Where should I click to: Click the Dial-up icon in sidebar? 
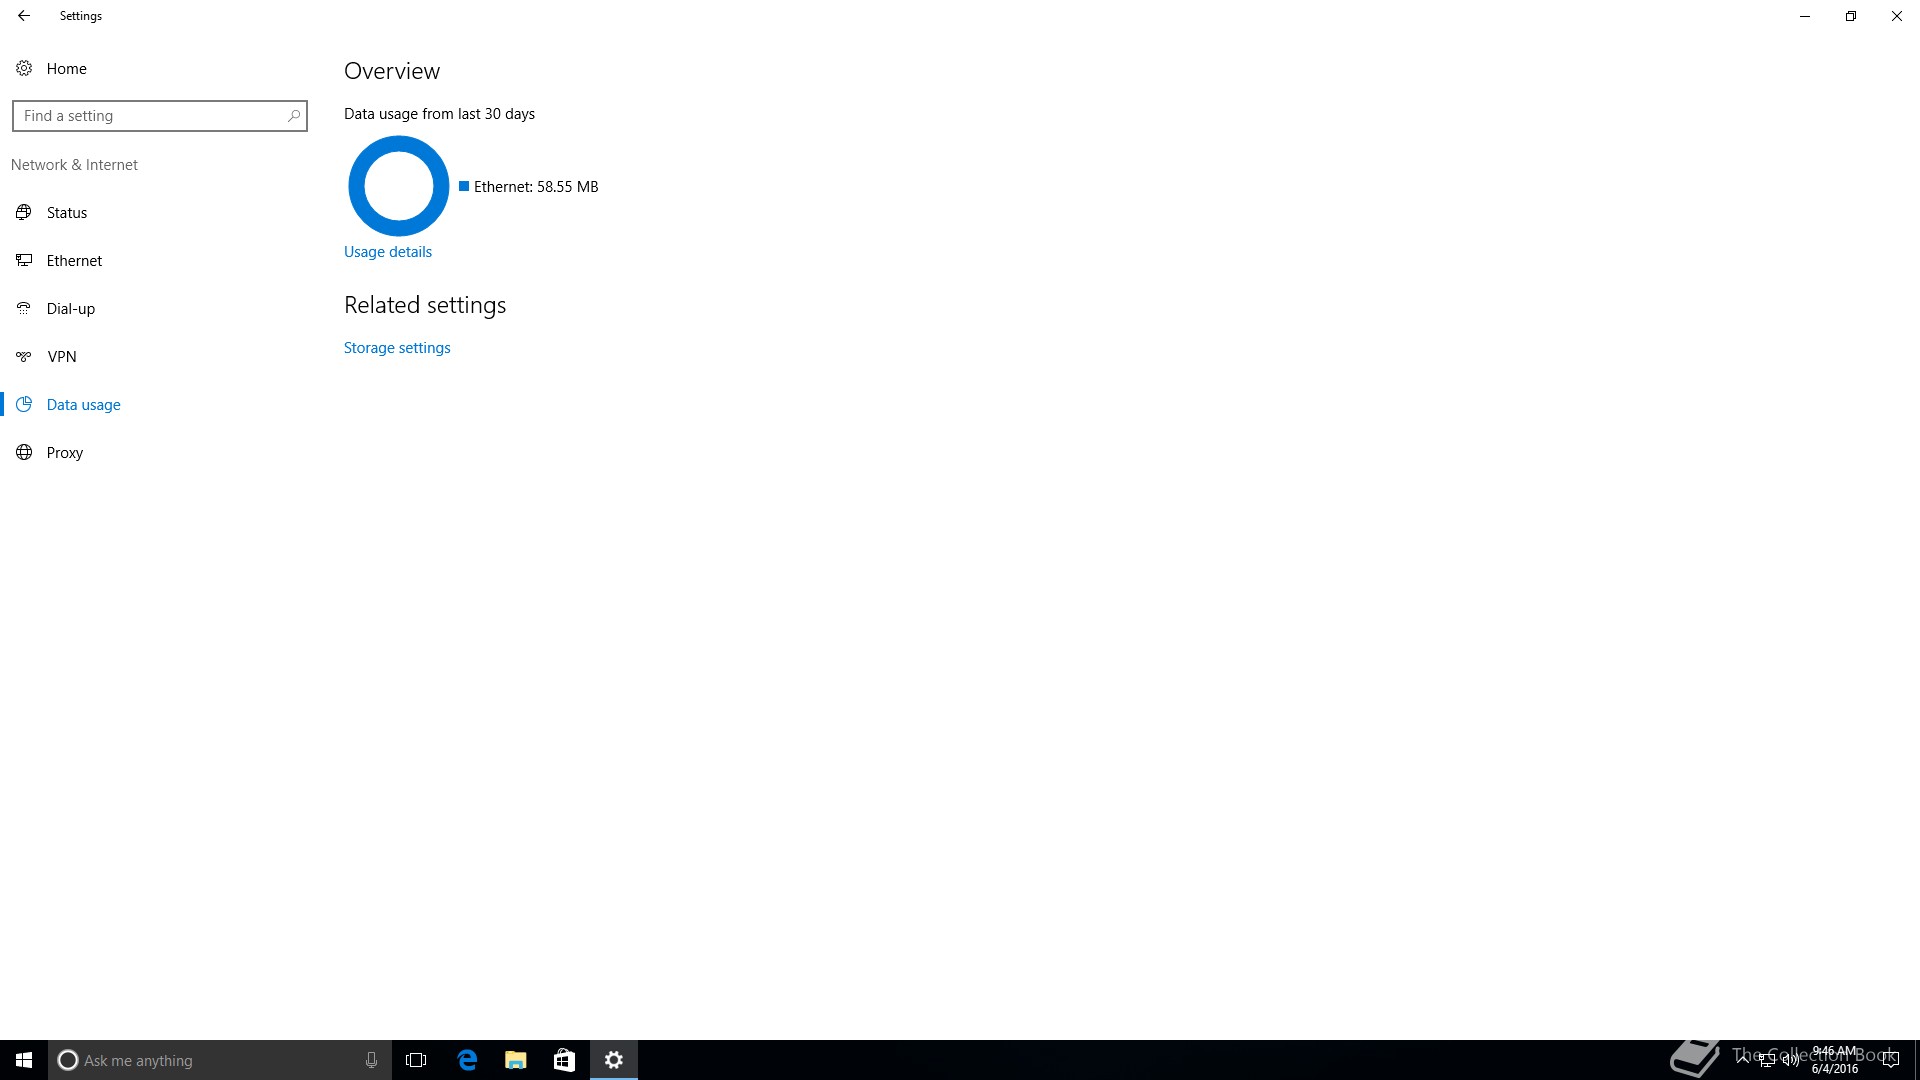24,308
